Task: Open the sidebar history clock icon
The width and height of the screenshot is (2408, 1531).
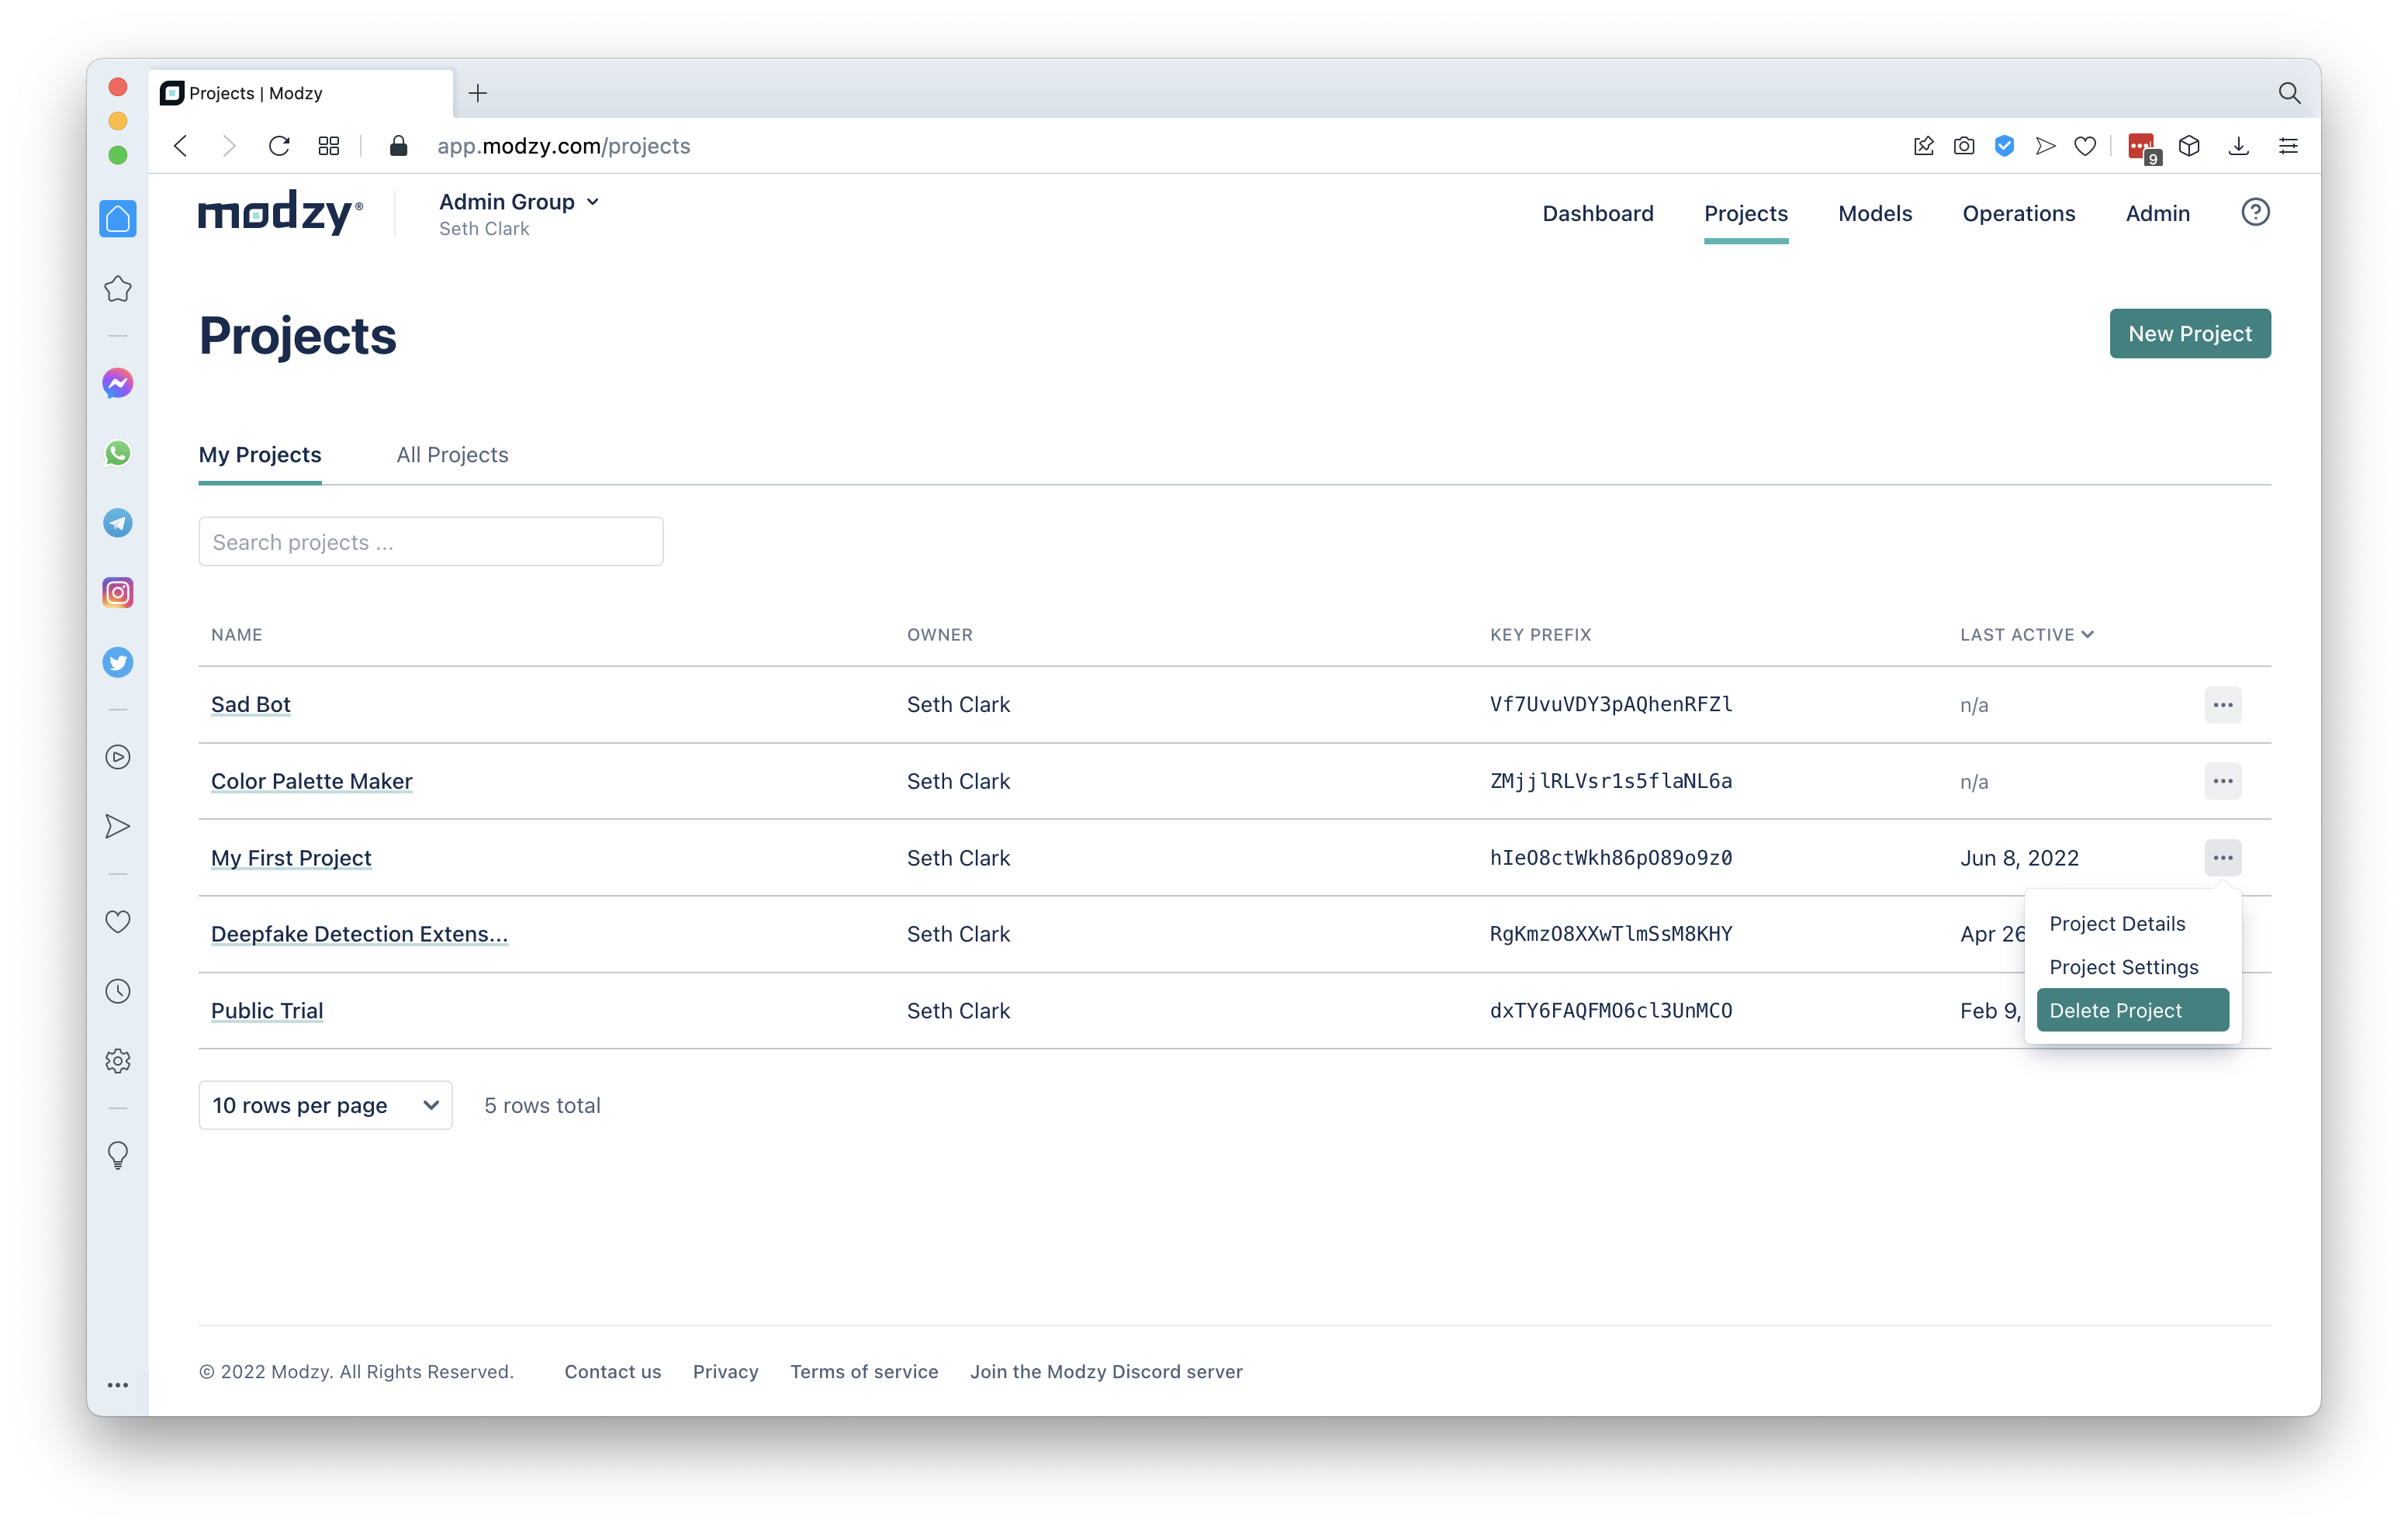Action: [118, 991]
